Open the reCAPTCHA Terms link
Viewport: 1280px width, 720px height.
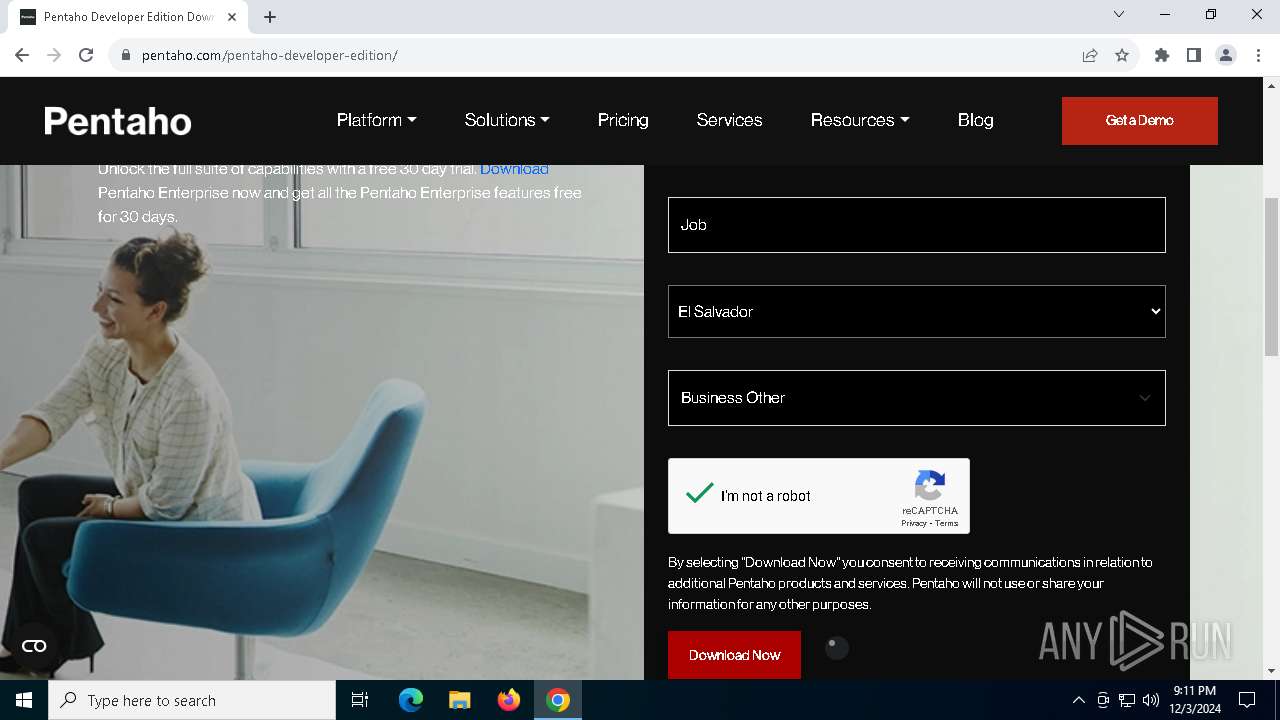tap(947, 523)
